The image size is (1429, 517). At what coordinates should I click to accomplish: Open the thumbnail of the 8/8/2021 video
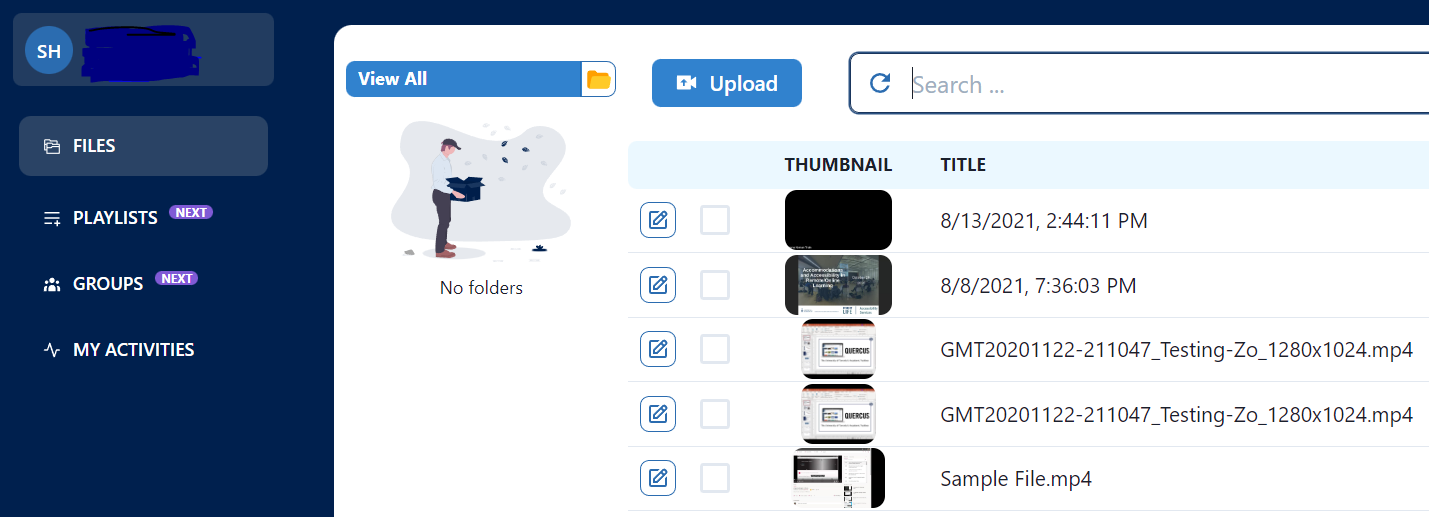[x=838, y=286]
